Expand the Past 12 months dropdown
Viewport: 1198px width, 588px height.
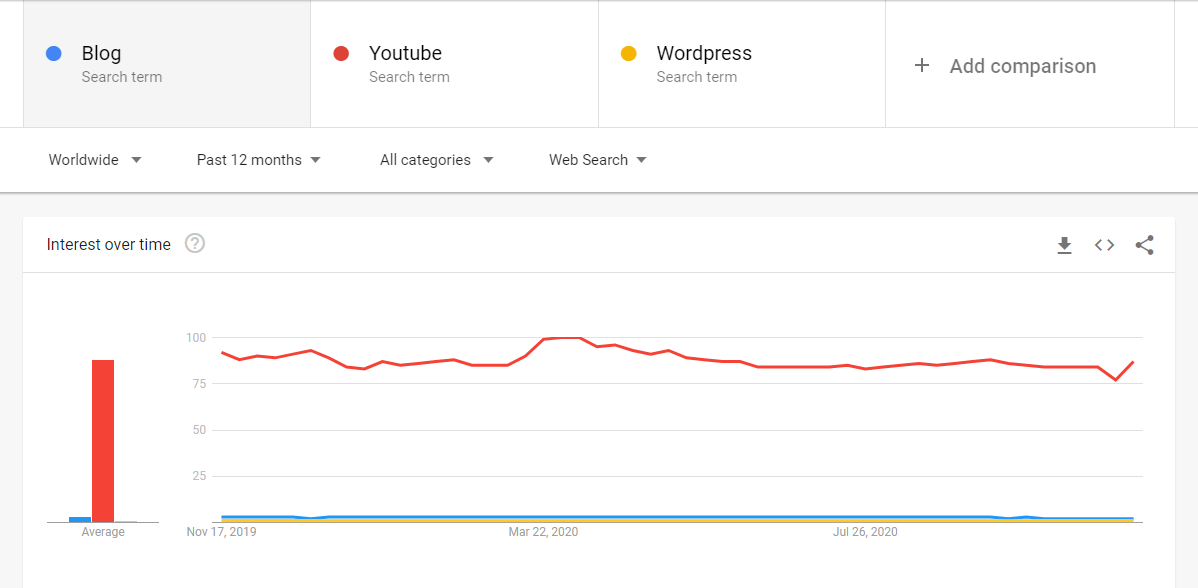pos(258,160)
